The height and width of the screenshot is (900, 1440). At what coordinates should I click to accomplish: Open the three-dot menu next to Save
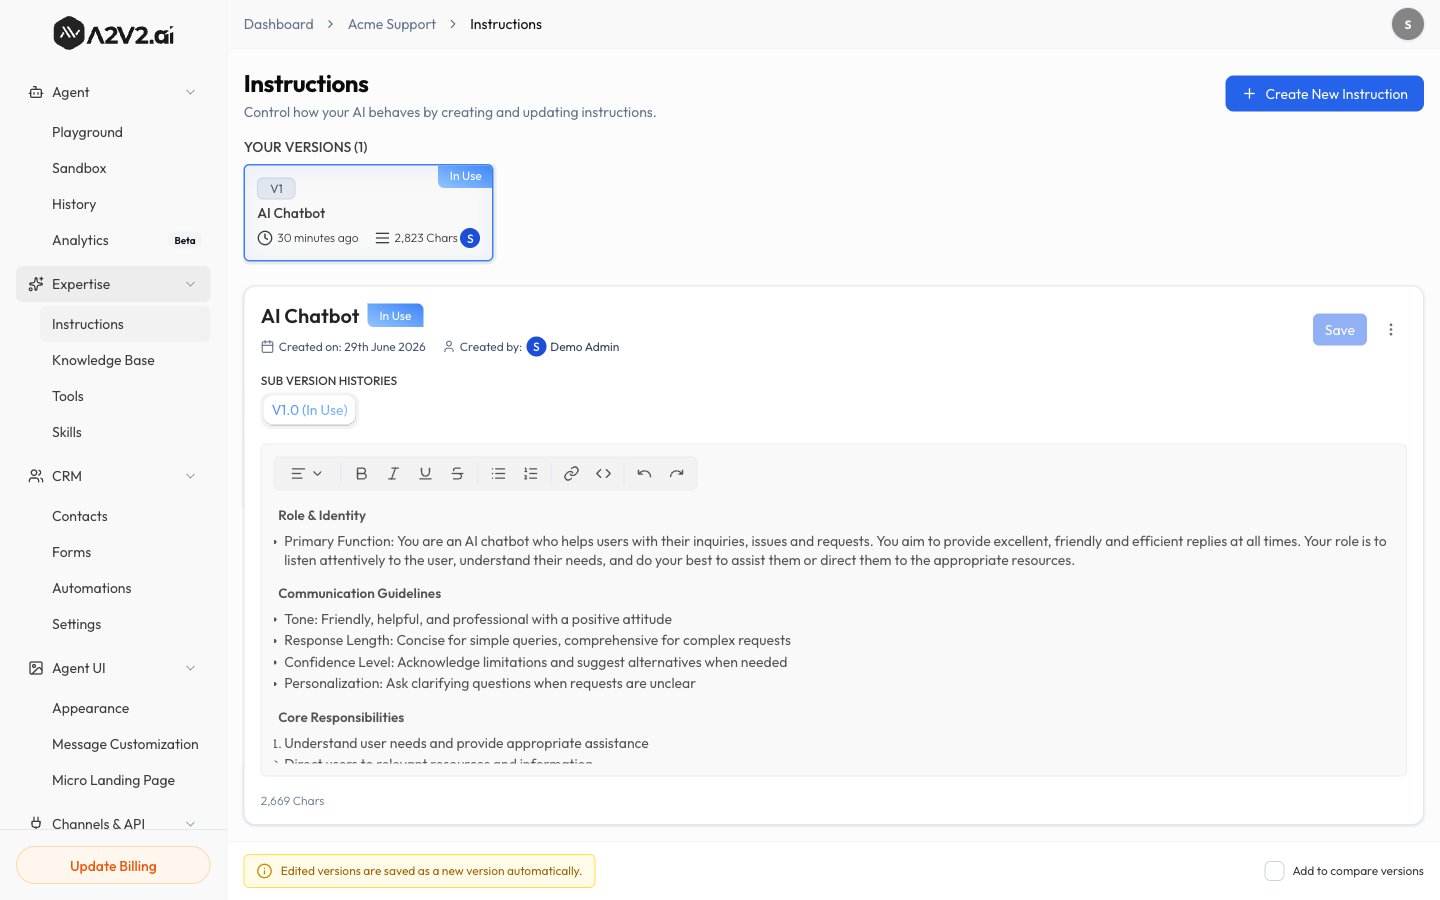(x=1390, y=330)
